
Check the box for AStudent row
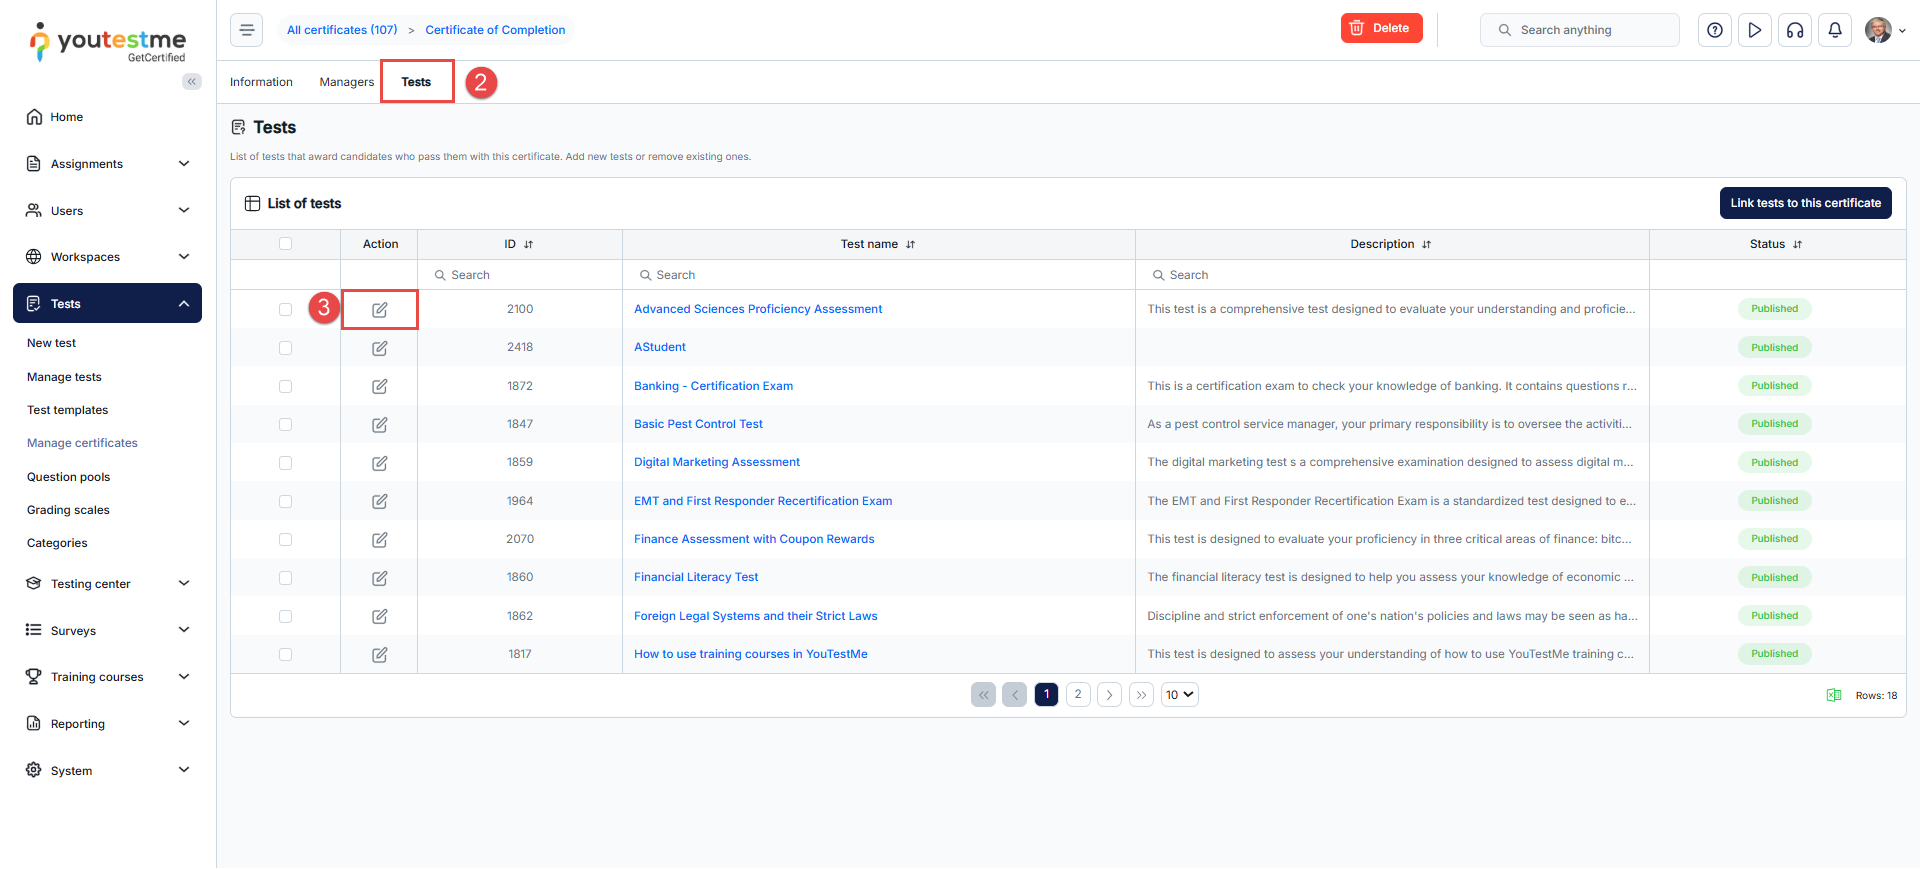286,348
